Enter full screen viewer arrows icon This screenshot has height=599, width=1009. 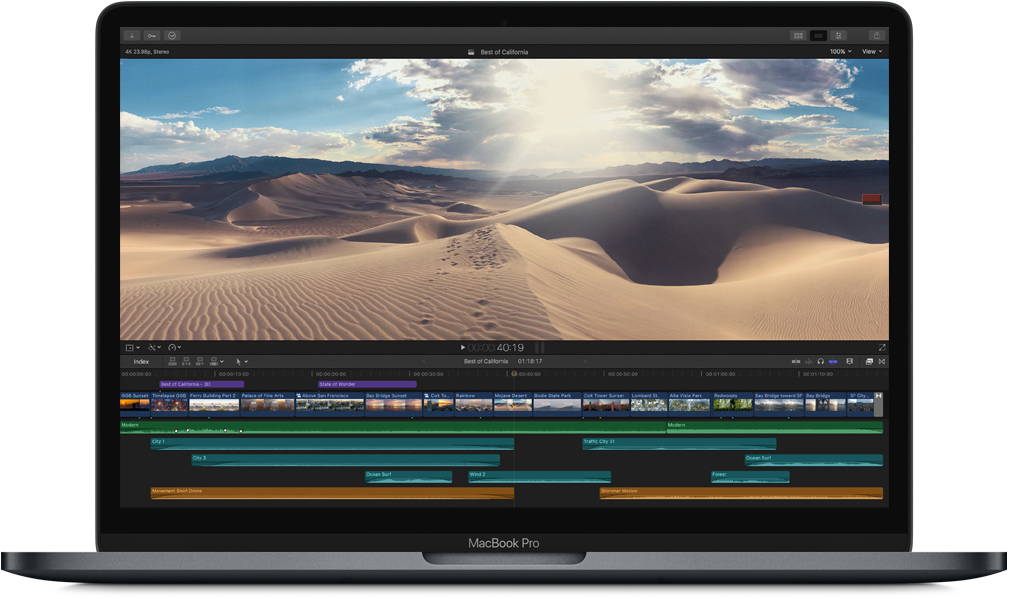click(x=881, y=348)
